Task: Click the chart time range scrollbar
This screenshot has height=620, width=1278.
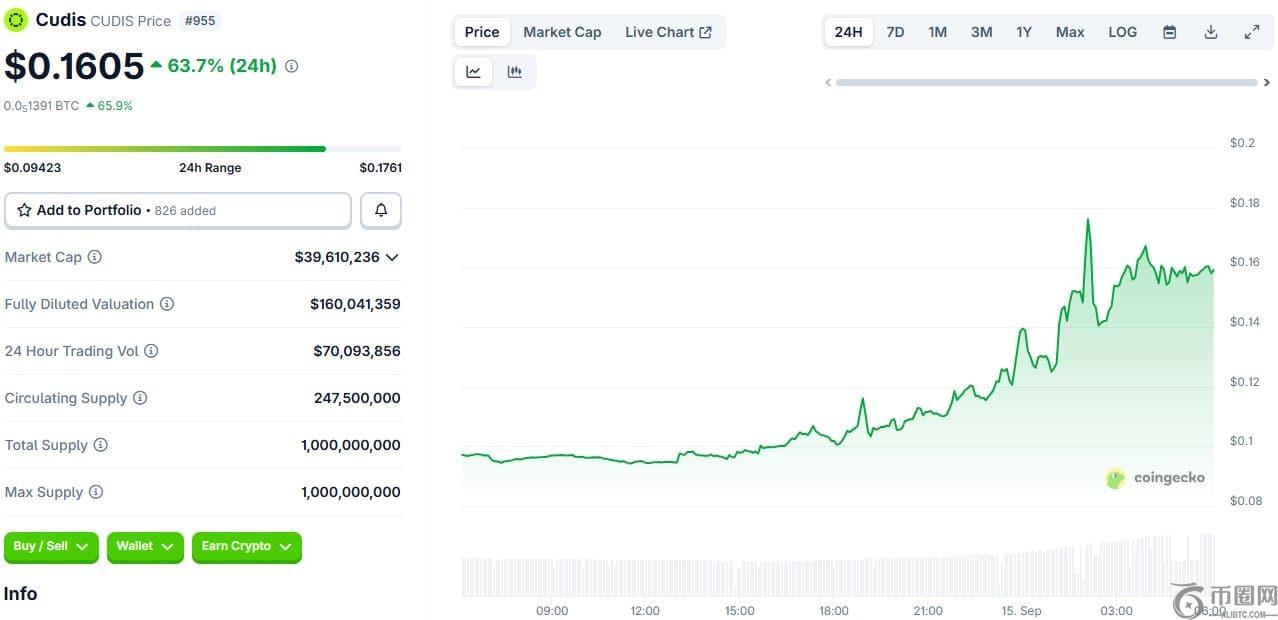Action: [1045, 82]
